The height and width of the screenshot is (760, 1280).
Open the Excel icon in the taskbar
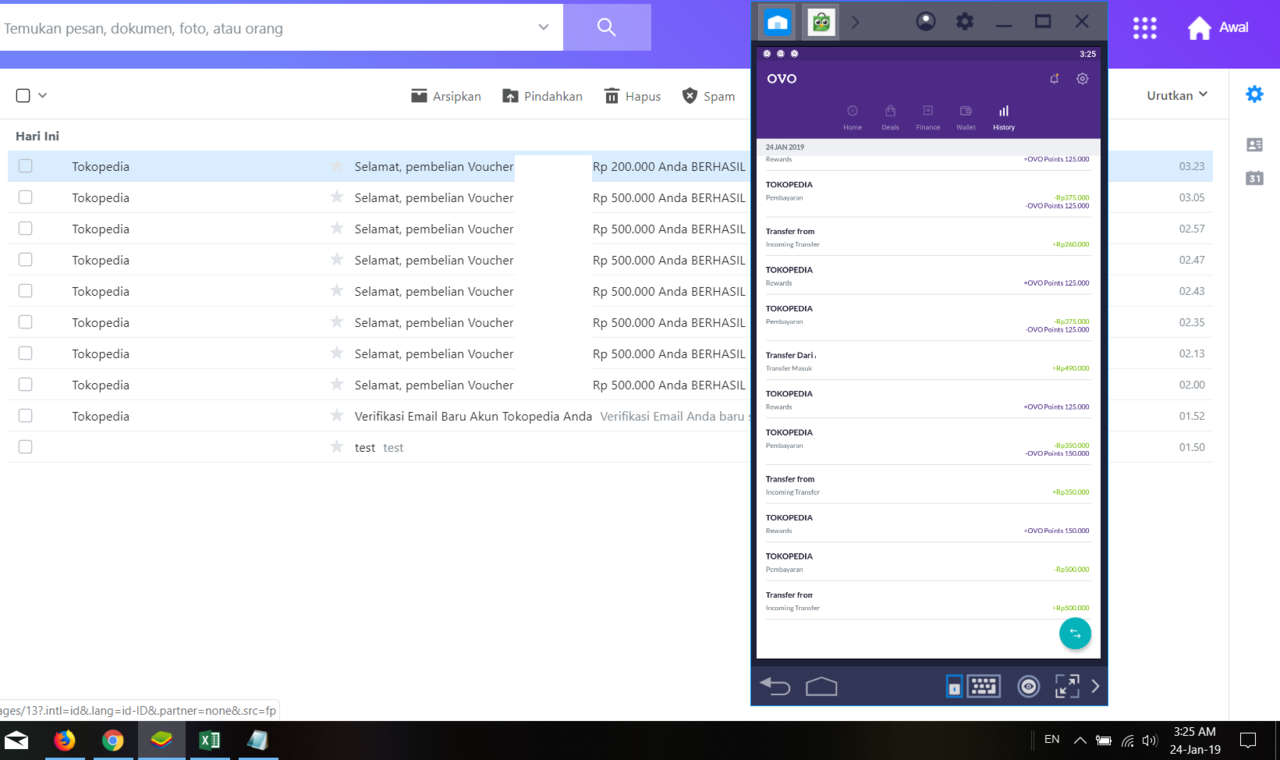click(209, 740)
